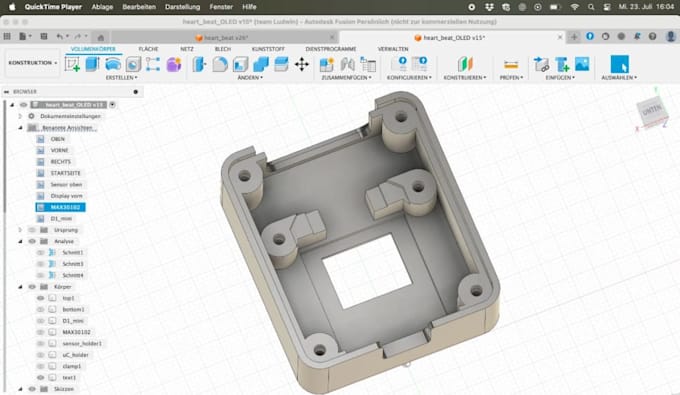Open the Measure ruler tool
Viewport: 680px width, 395px height.
tap(511, 65)
